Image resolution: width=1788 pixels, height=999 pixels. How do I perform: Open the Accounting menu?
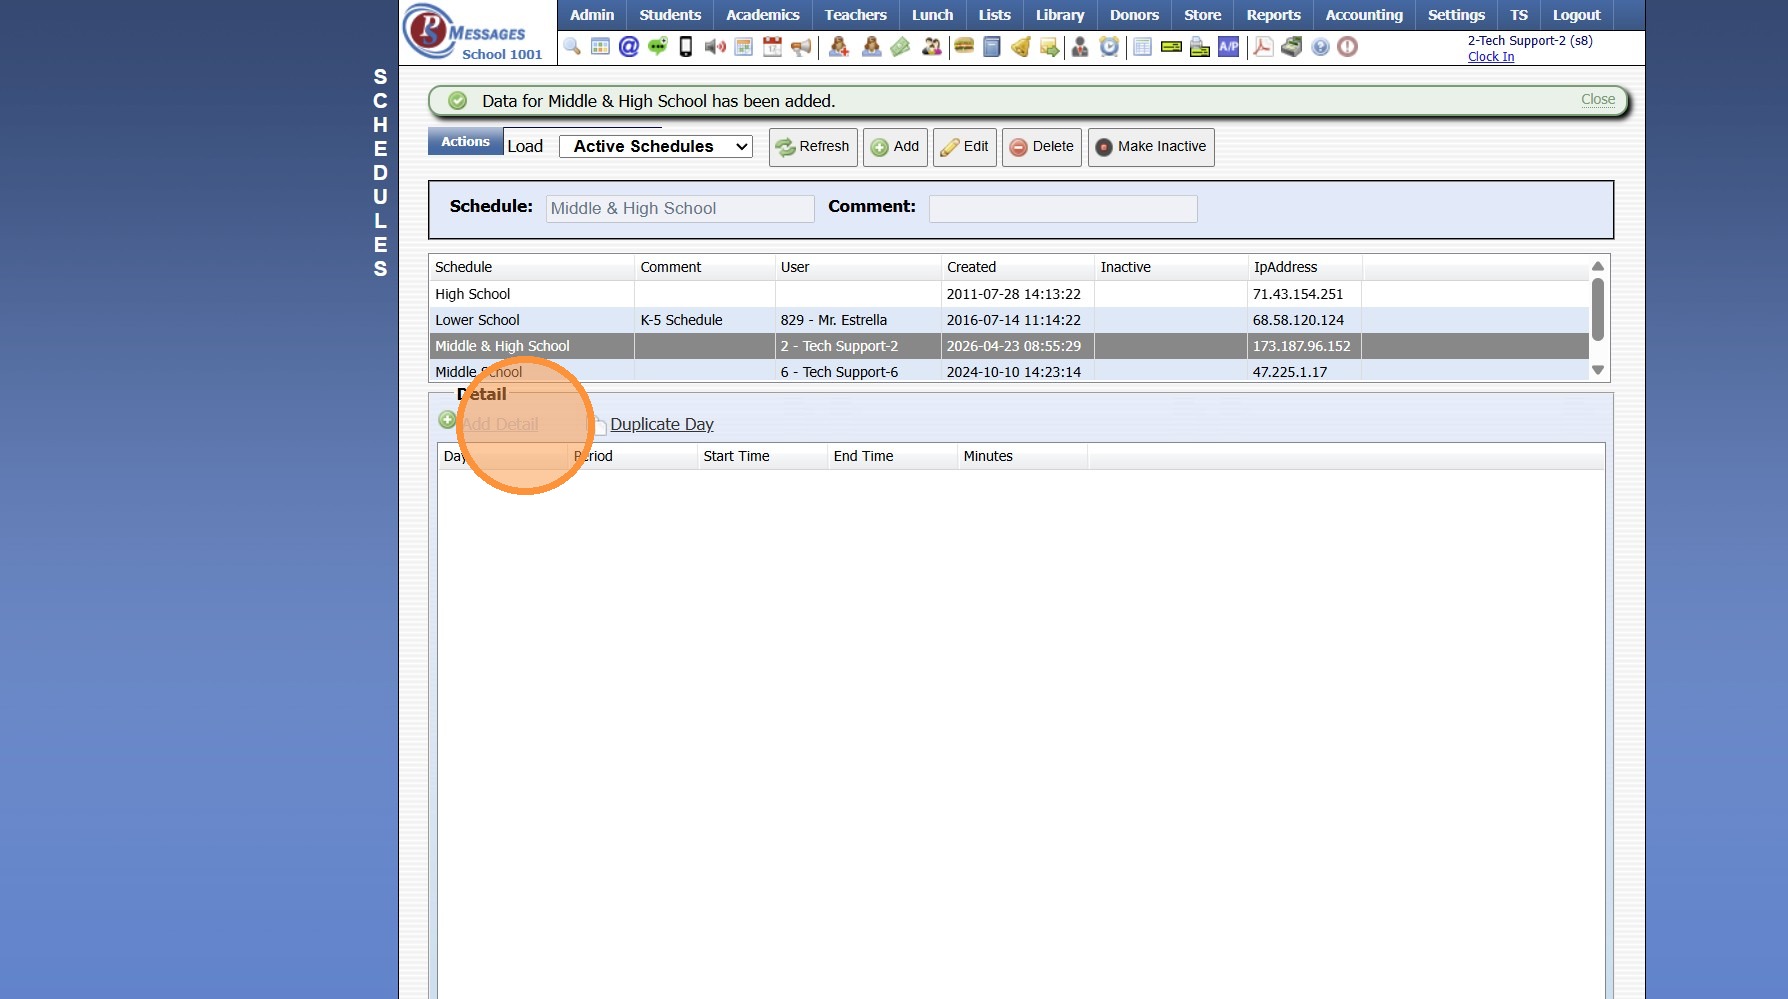pyautogui.click(x=1364, y=15)
